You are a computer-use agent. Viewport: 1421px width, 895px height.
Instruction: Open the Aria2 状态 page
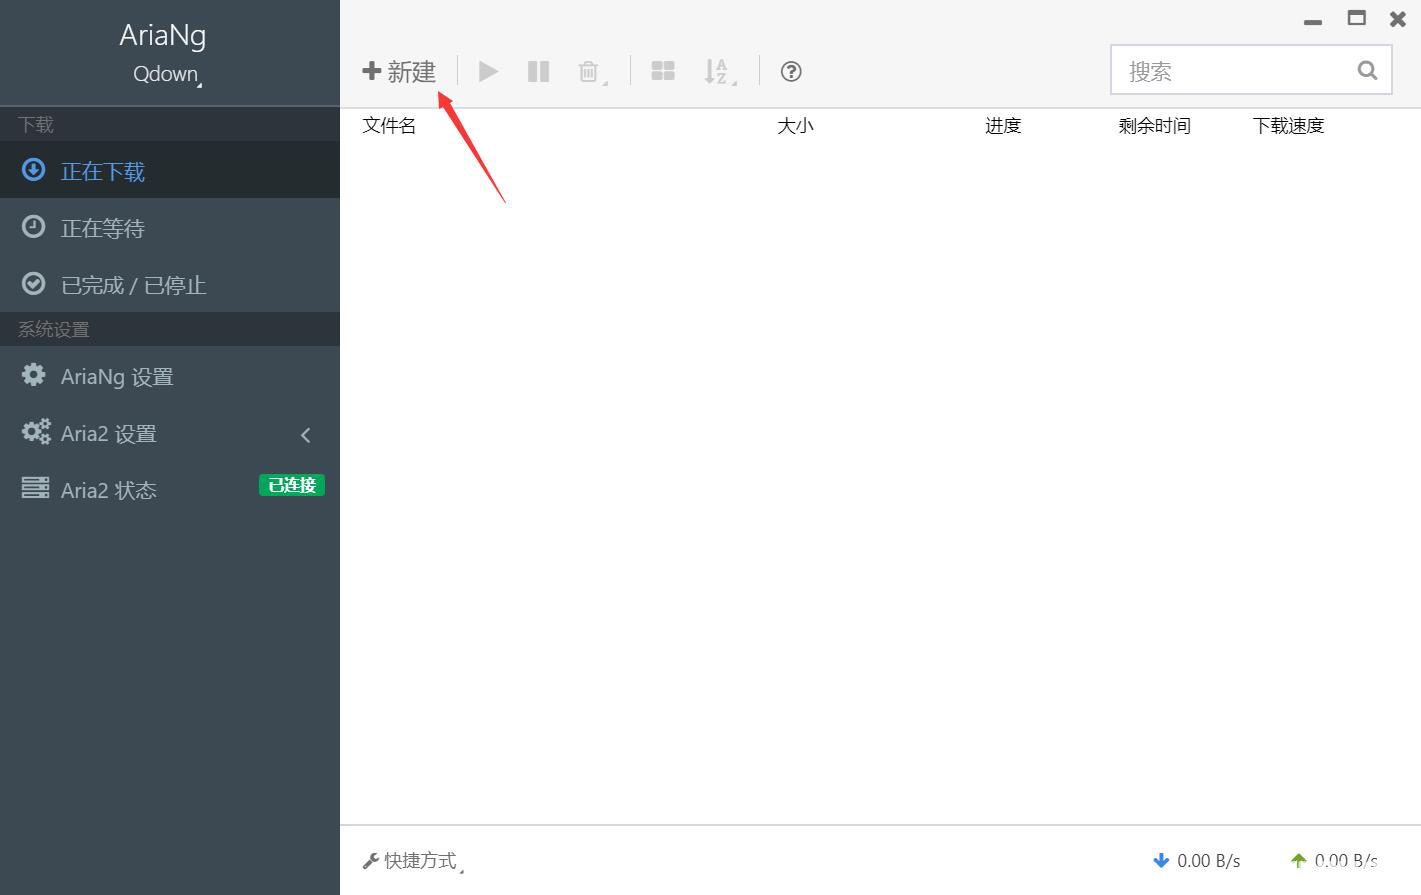click(x=170, y=490)
